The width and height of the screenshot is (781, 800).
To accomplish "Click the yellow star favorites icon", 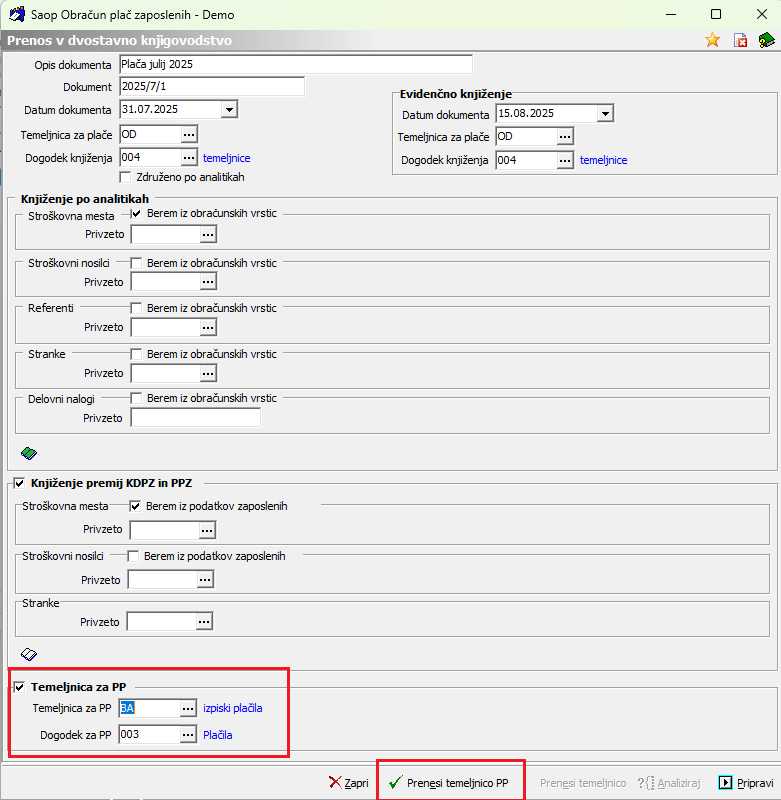I will tap(713, 40).
